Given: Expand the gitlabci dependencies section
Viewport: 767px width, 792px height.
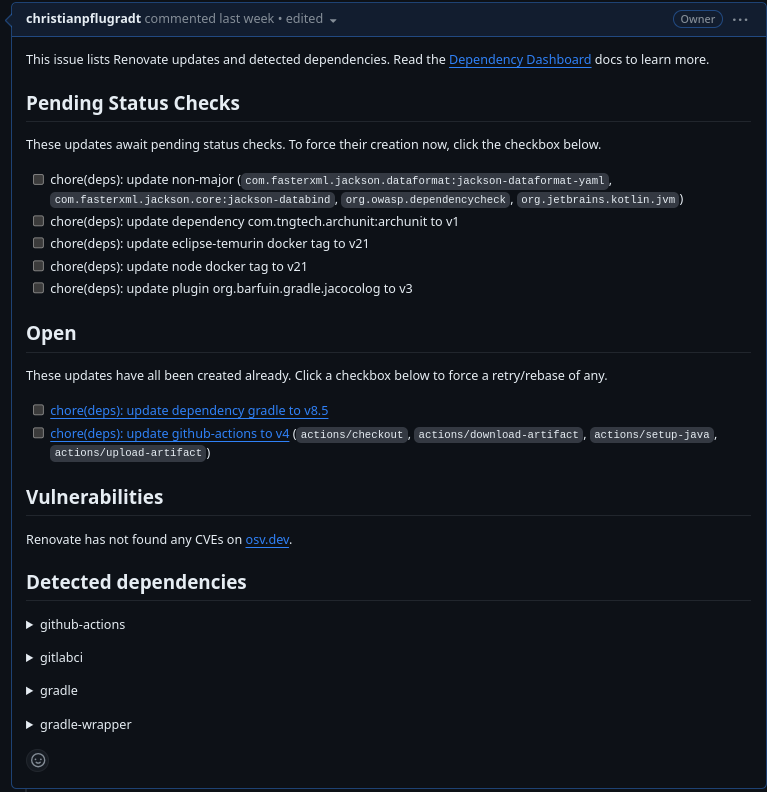Looking at the screenshot, I should 55,658.
